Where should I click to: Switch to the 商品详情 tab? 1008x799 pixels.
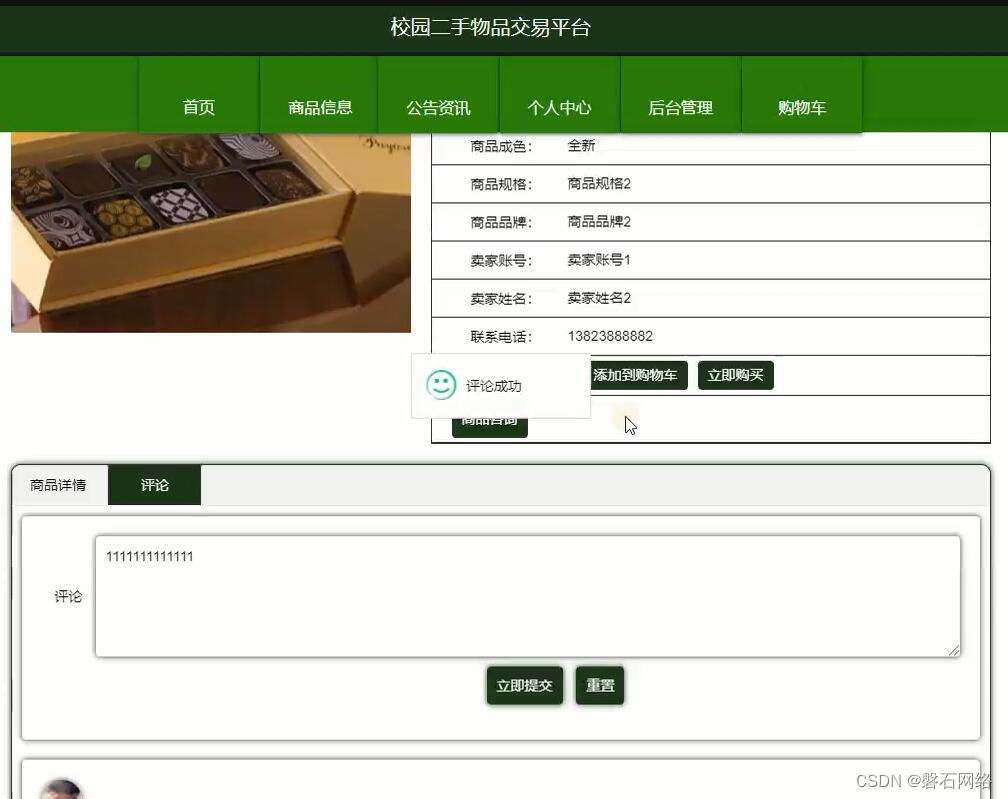pyautogui.click(x=59, y=485)
